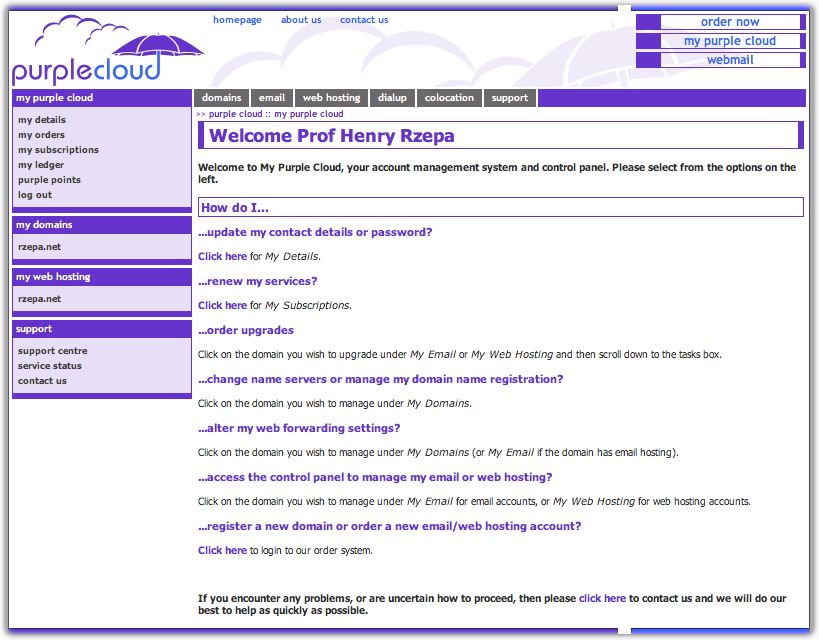Click the support sidebar header
Image resolution: width=819 pixels, height=640 pixels.
click(x=102, y=329)
